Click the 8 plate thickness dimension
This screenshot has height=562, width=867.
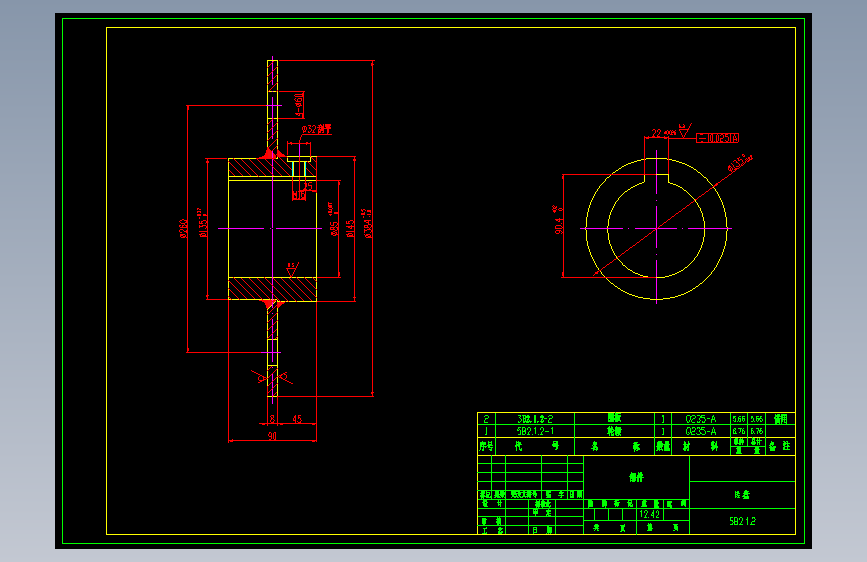point(272,419)
